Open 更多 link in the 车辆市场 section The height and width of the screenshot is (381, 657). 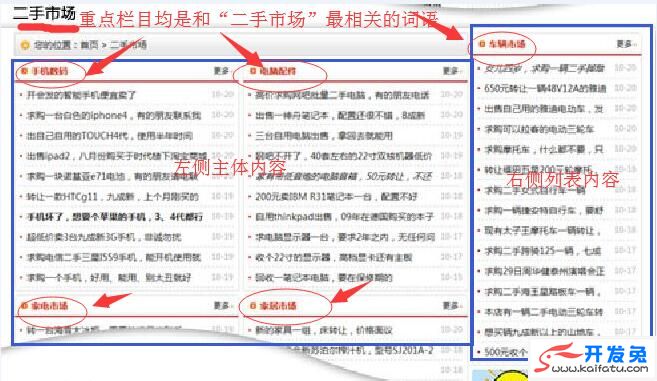[x=625, y=44]
